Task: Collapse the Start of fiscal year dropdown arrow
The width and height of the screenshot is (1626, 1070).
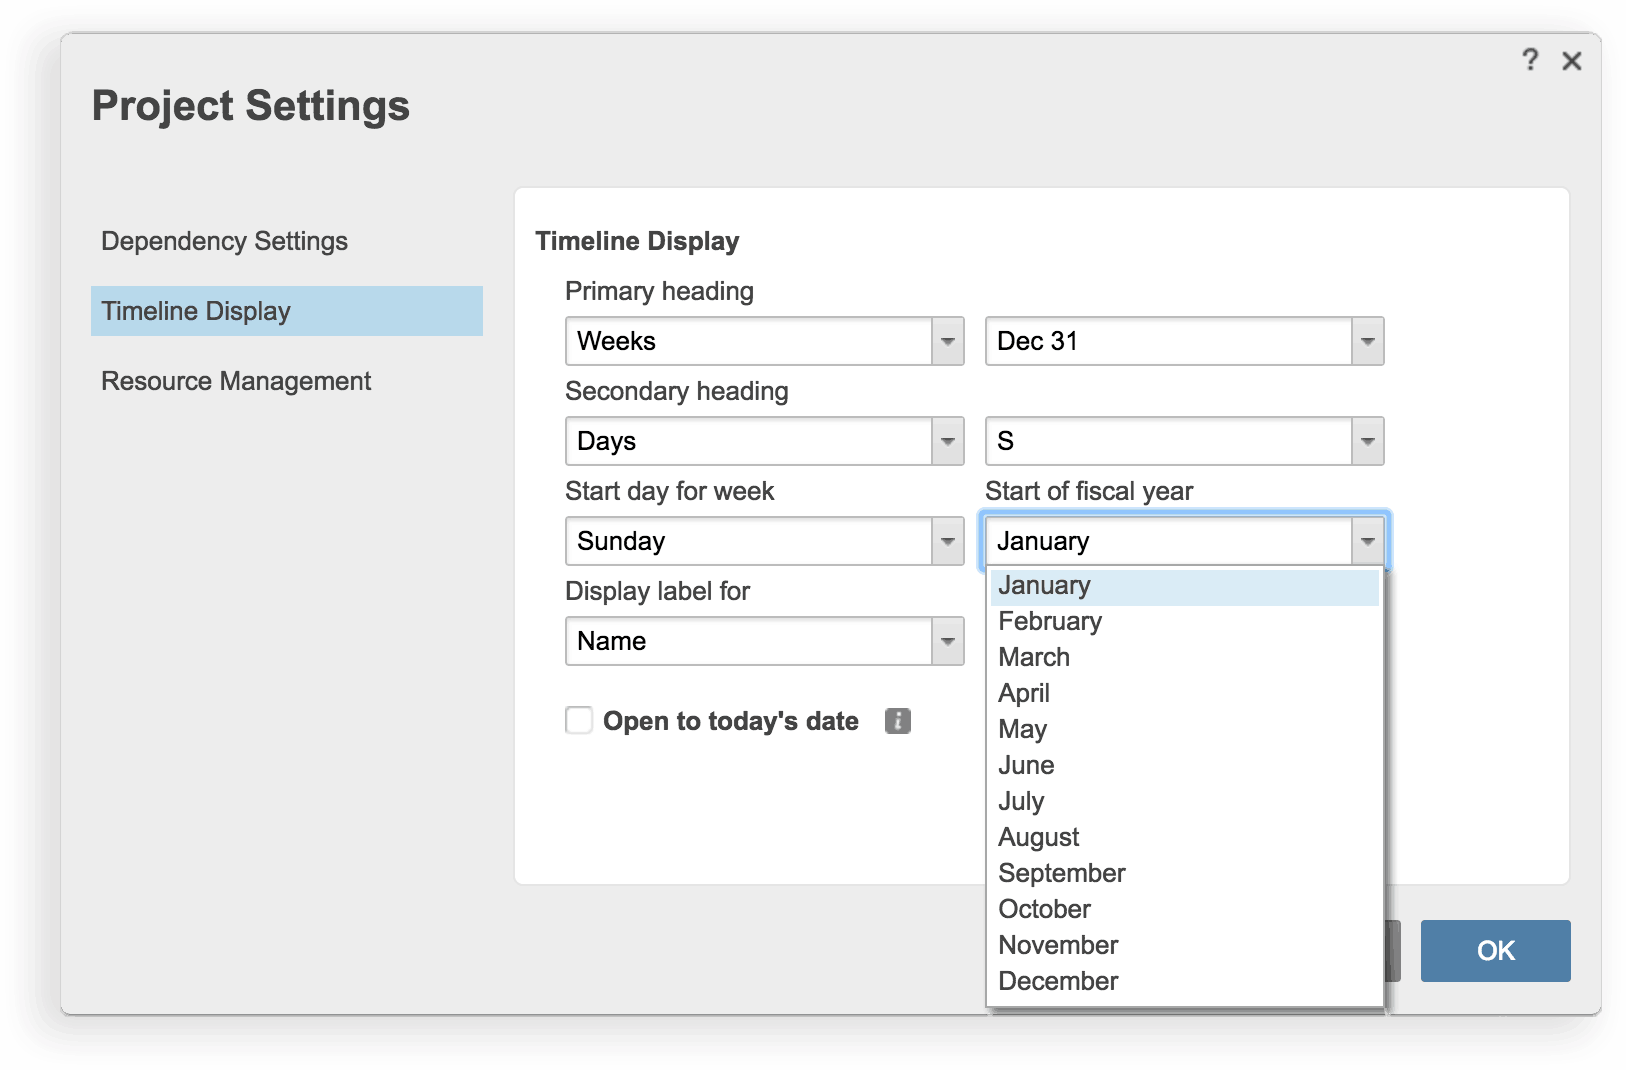Action: pyautogui.click(x=1367, y=541)
